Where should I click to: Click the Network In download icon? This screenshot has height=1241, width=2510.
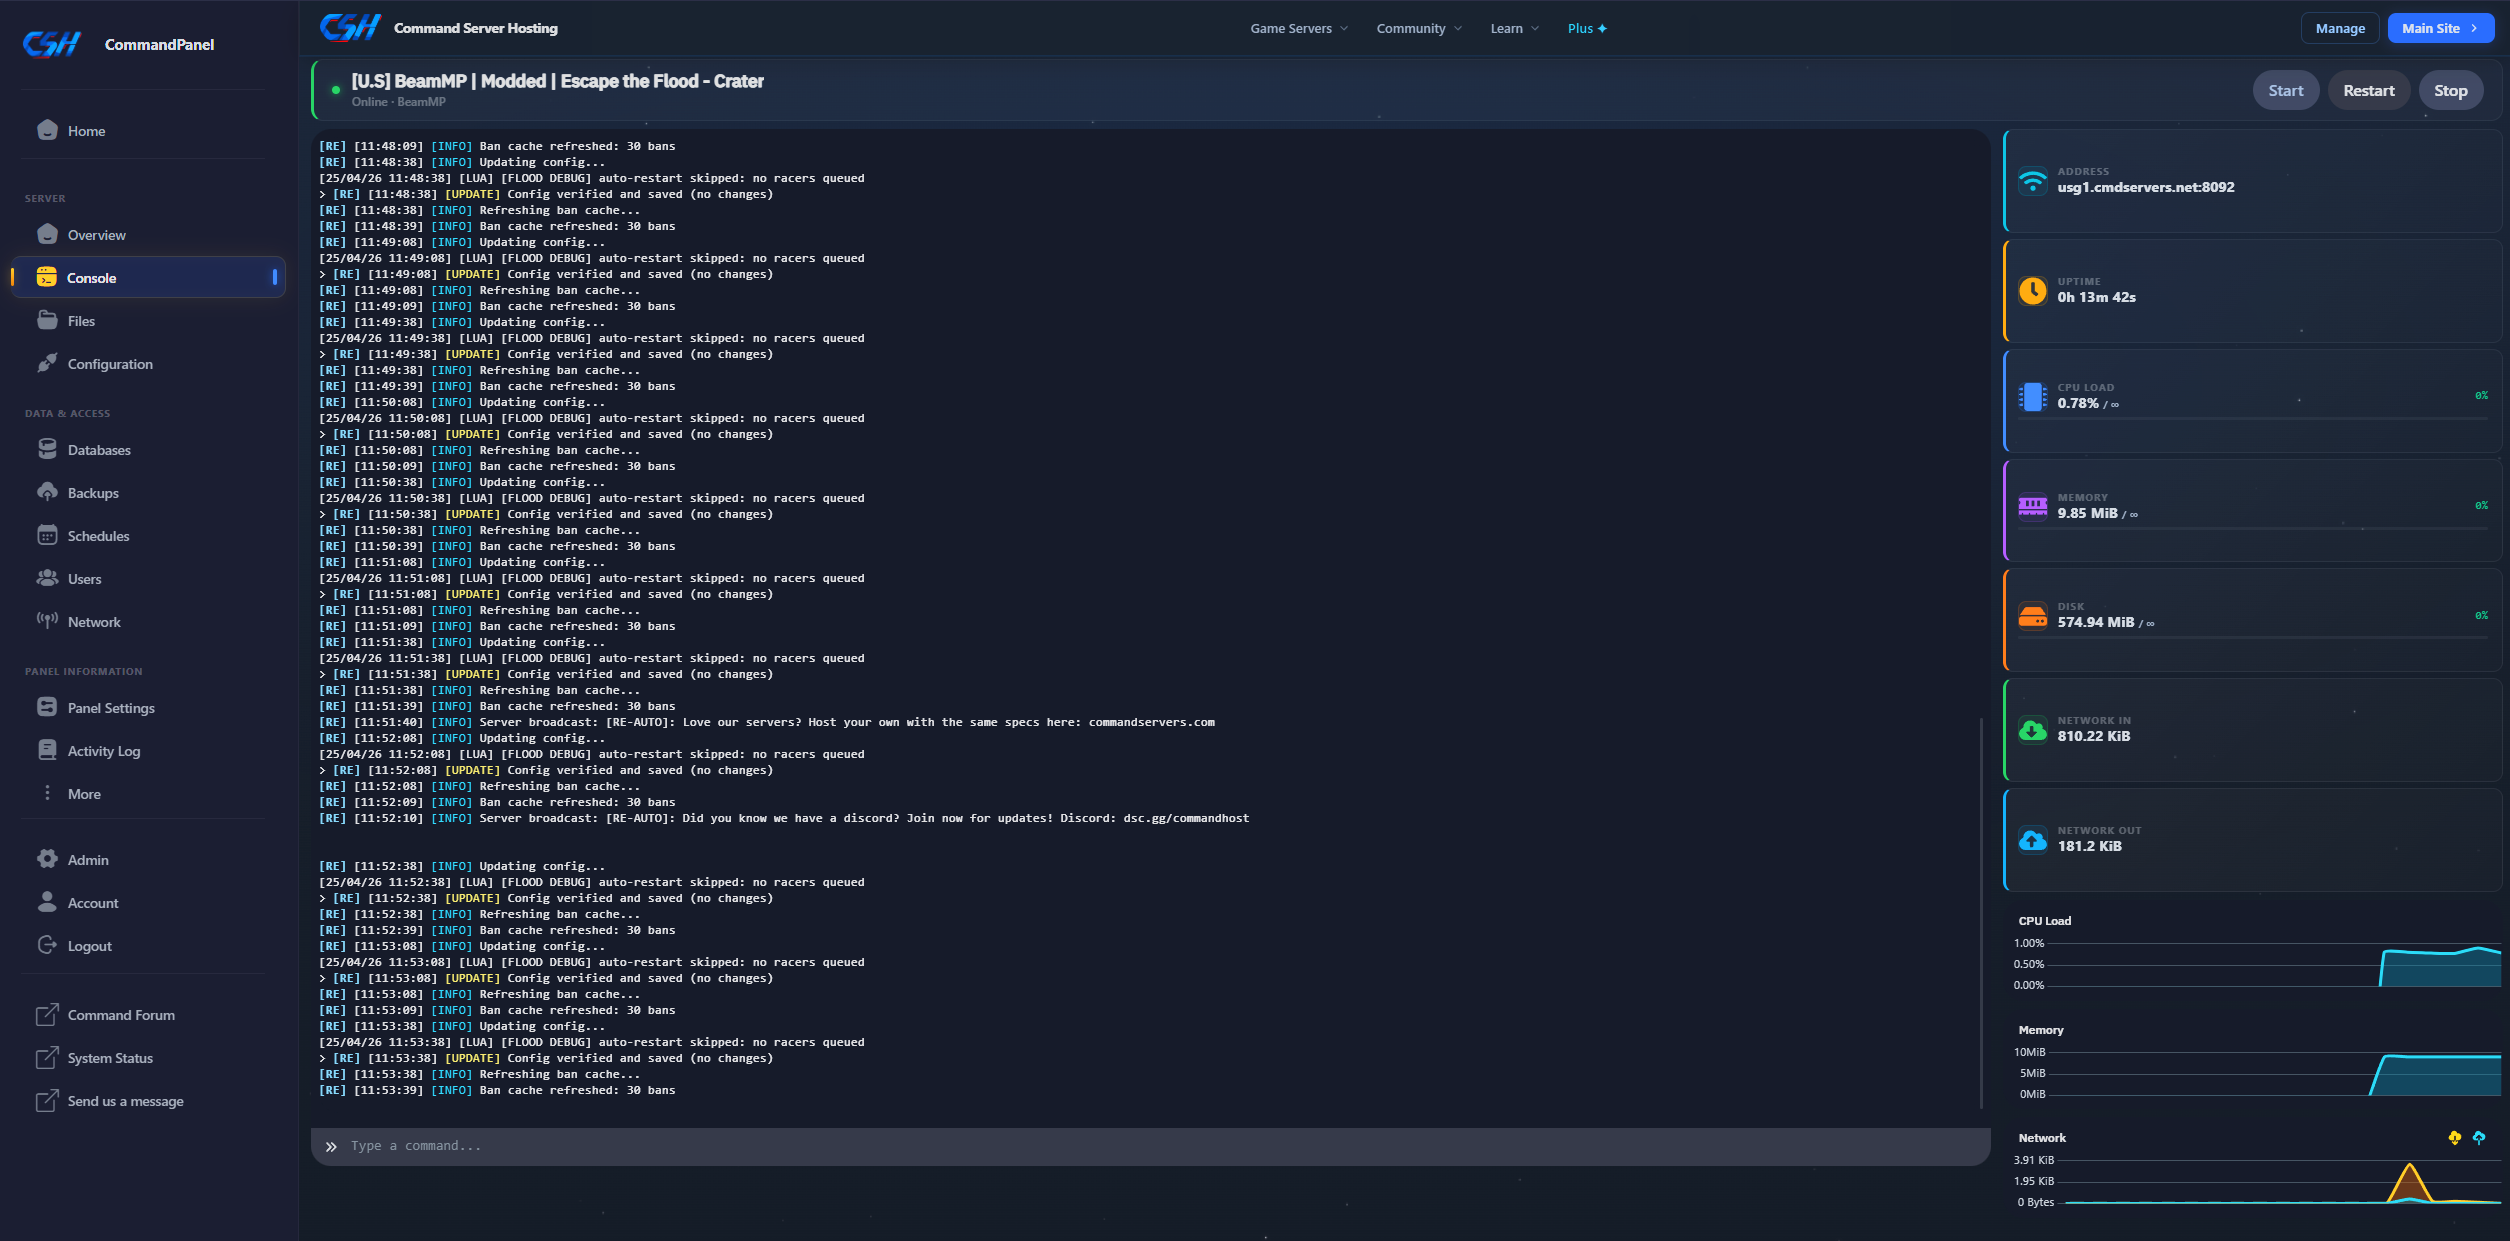coord(2032,730)
